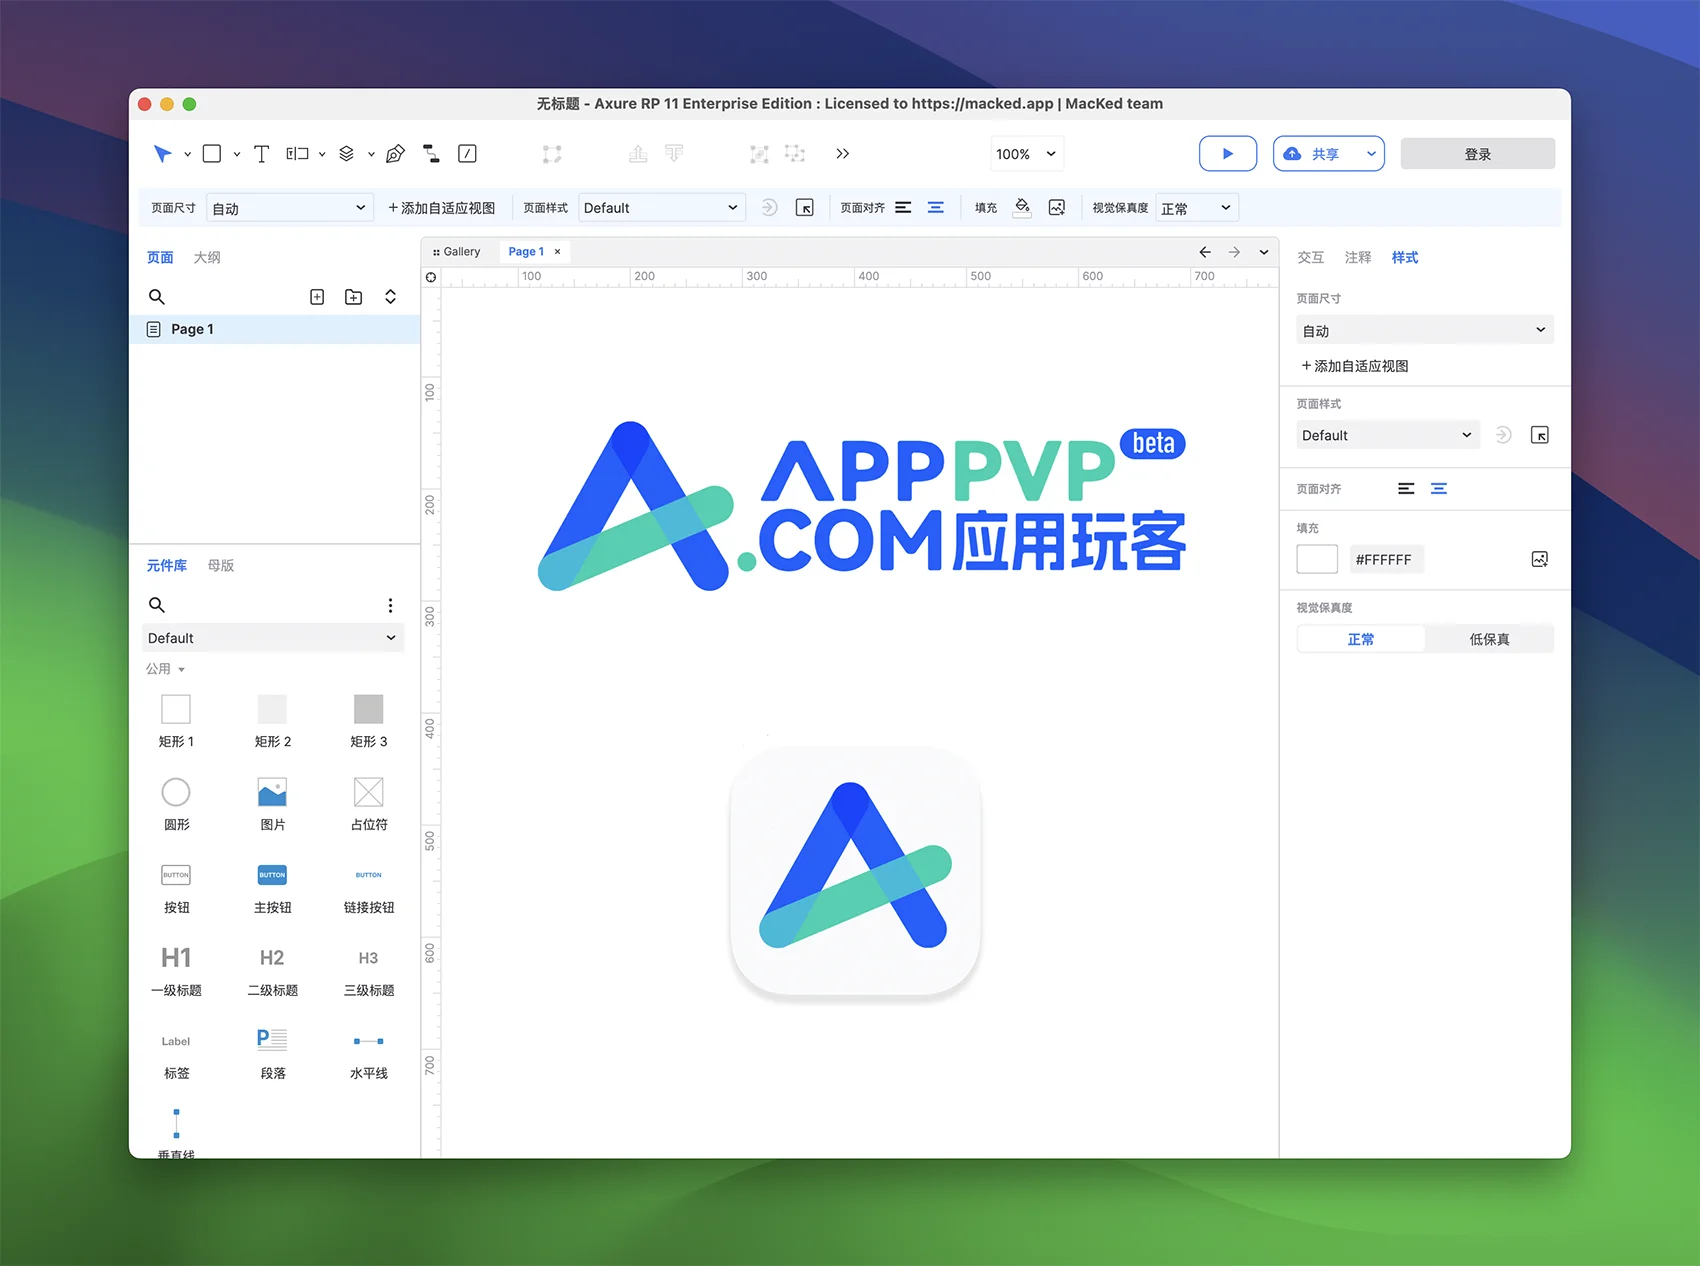Click the fill paint bucket icon in top bar
The width and height of the screenshot is (1700, 1266).
[x=1022, y=208]
